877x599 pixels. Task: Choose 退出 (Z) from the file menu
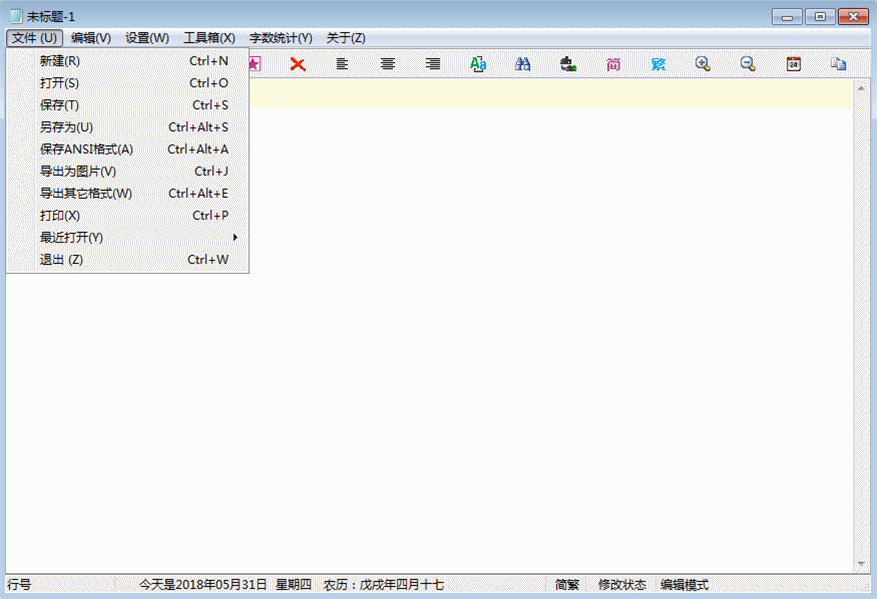[128, 260]
